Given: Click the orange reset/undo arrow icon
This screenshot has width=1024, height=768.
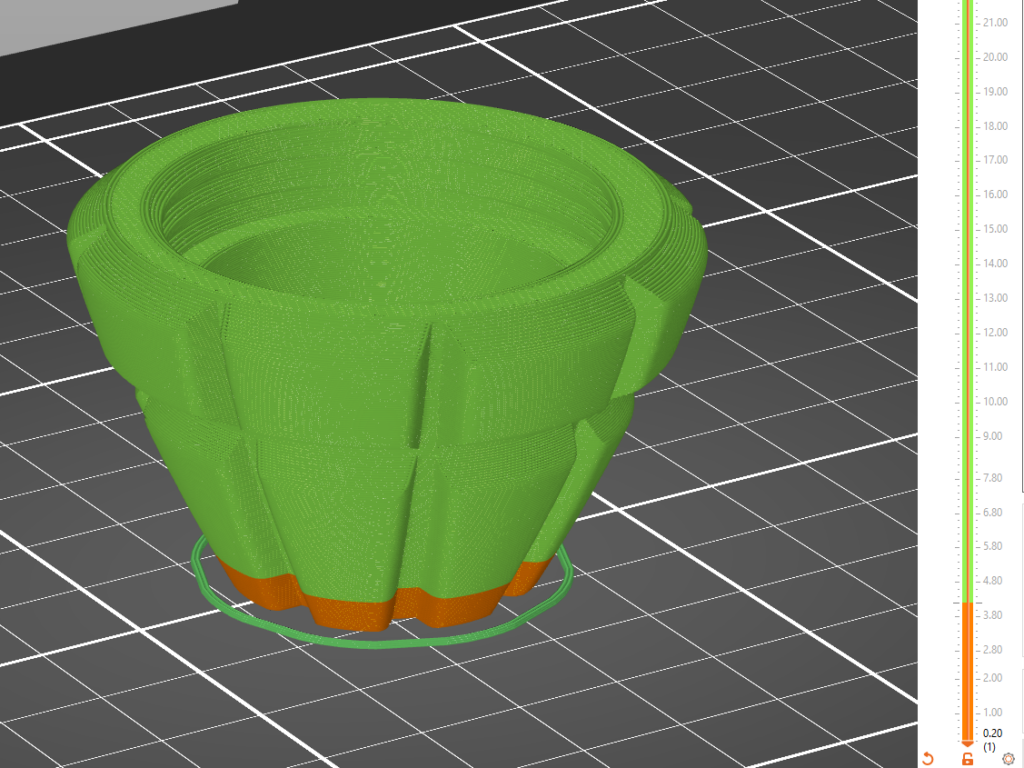Looking at the screenshot, I should pyautogui.click(x=927, y=759).
